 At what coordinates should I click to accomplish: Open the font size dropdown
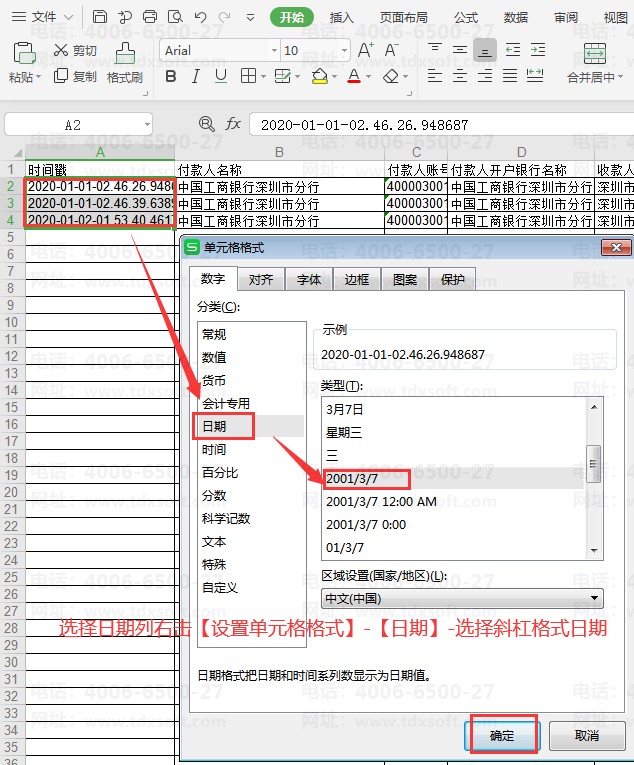coord(343,50)
